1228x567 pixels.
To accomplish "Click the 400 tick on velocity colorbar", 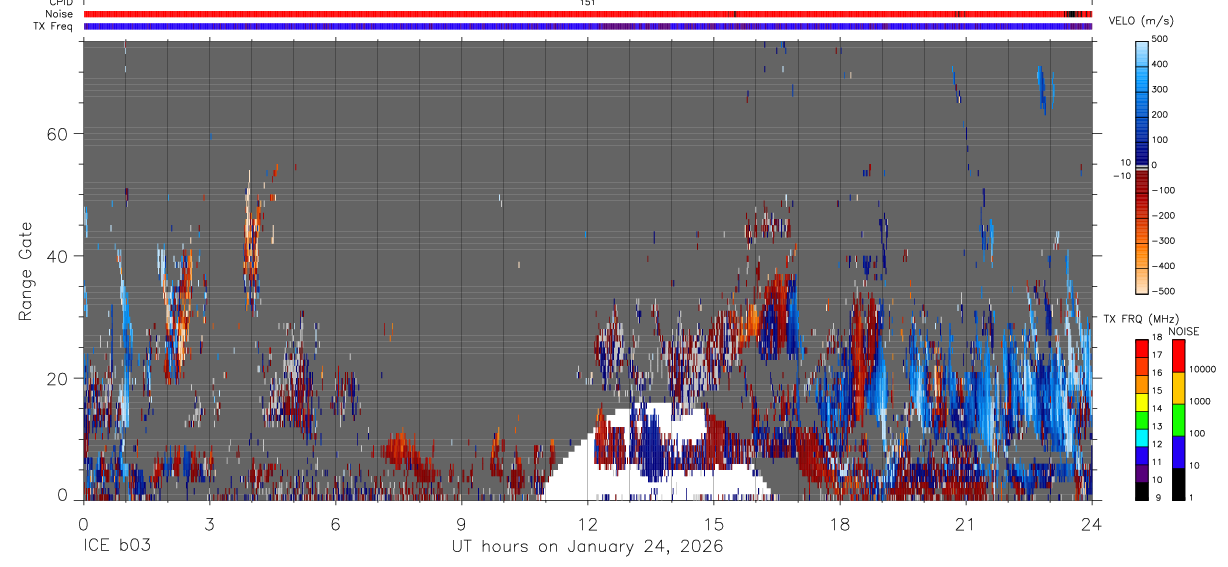I will coord(1160,64).
